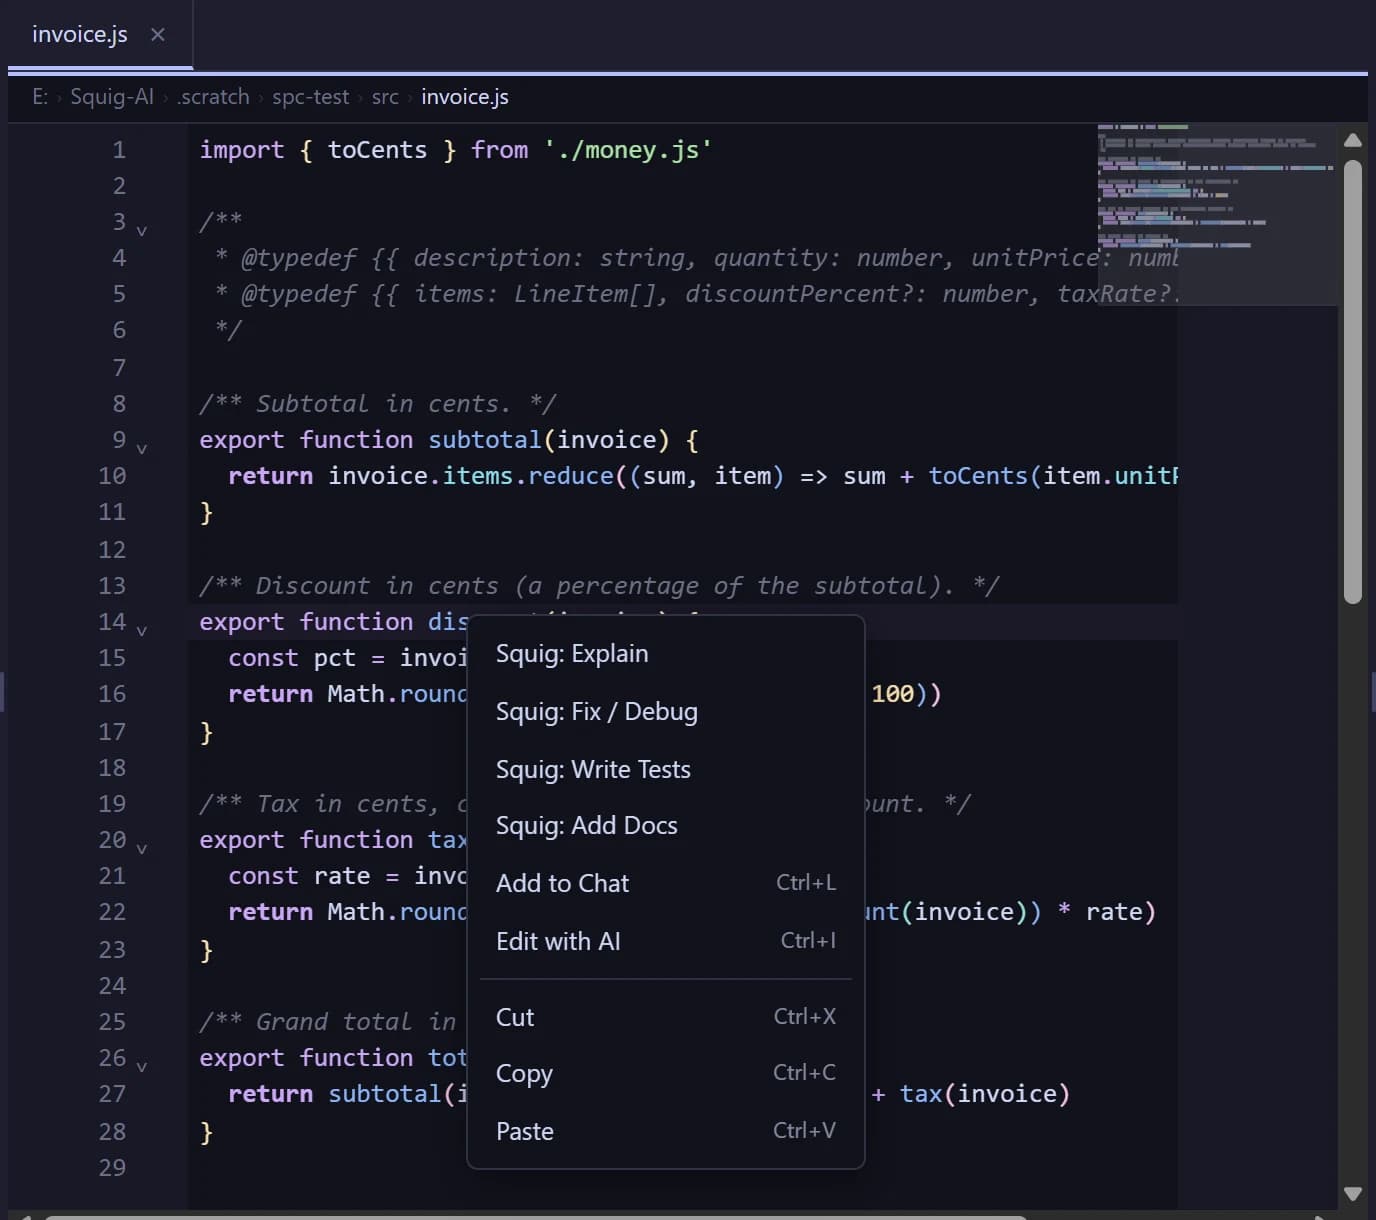Collapse the total function at line 26
The image size is (1376, 1220).
tap(142, 1067)
